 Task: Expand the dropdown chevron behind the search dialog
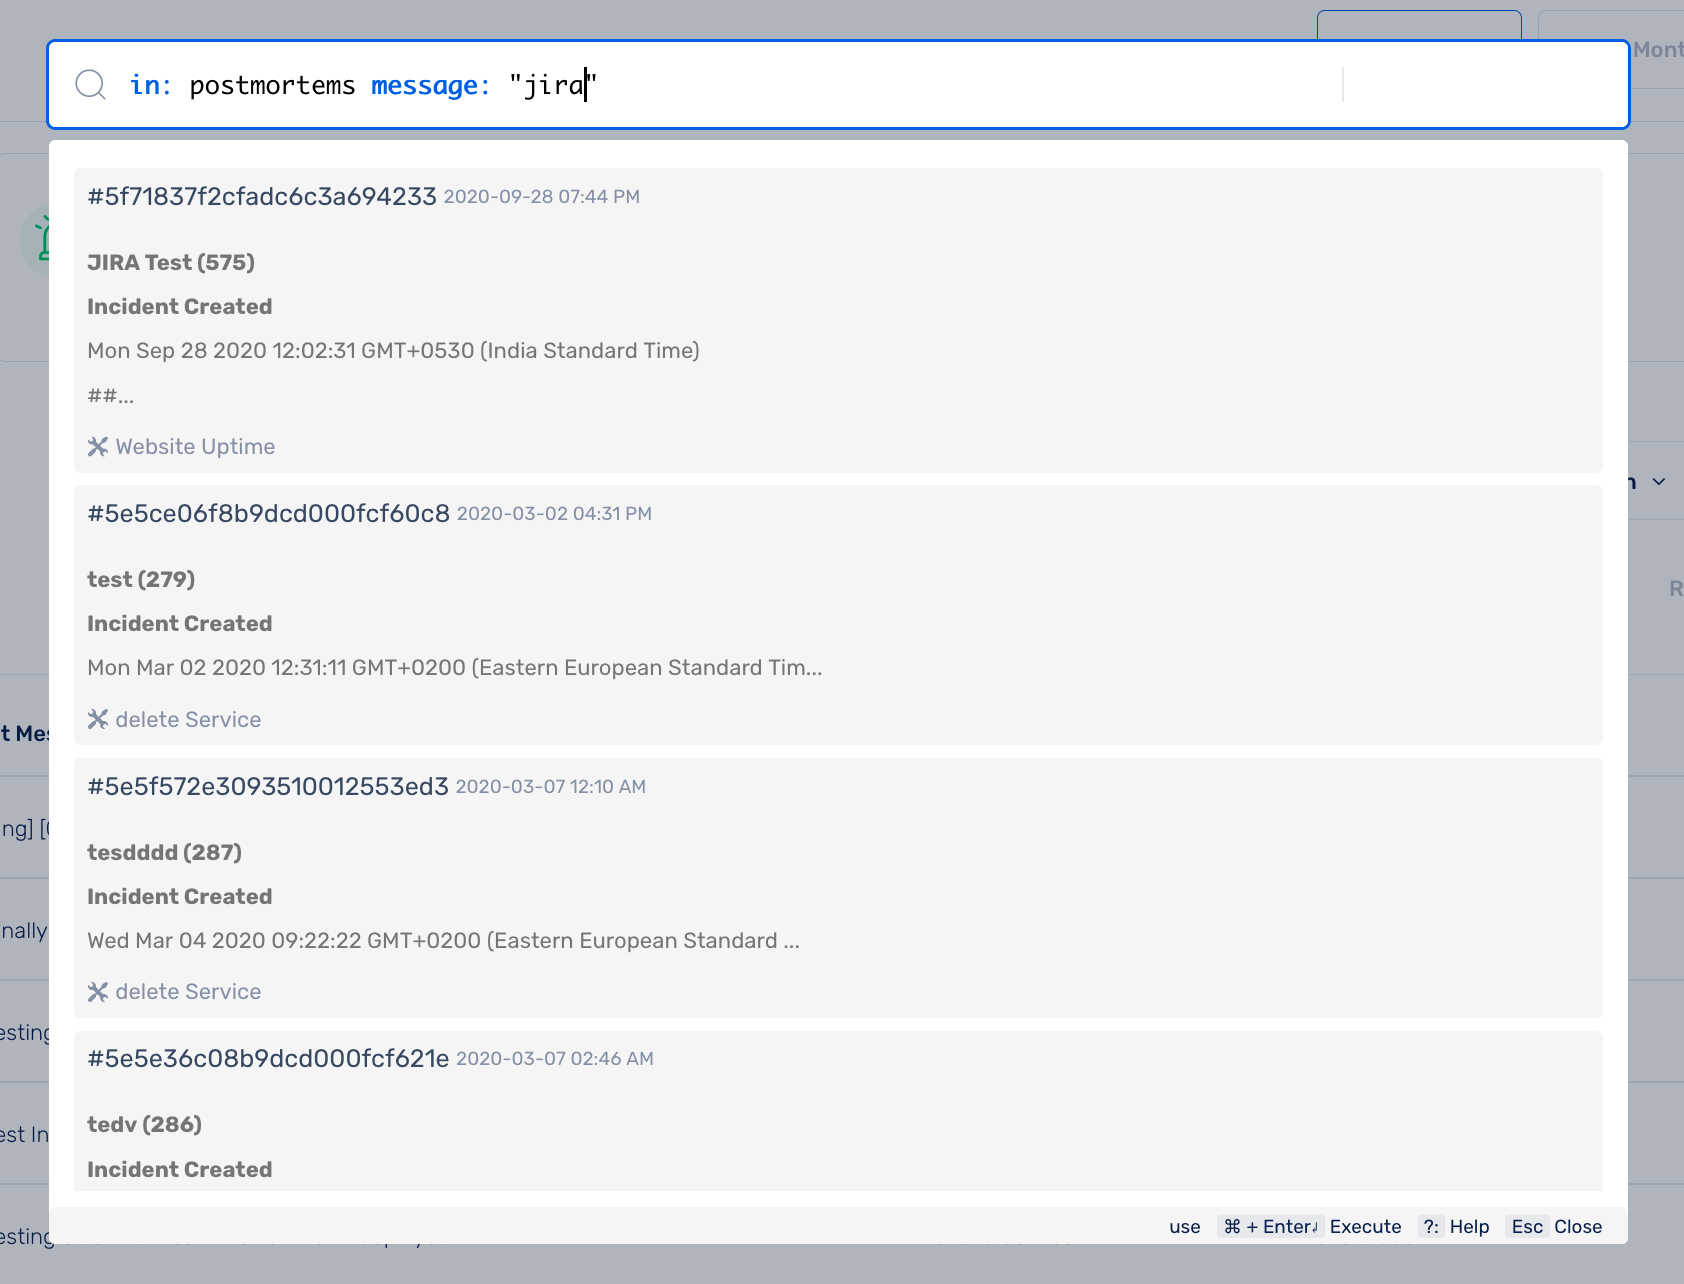pos(1659,482)
